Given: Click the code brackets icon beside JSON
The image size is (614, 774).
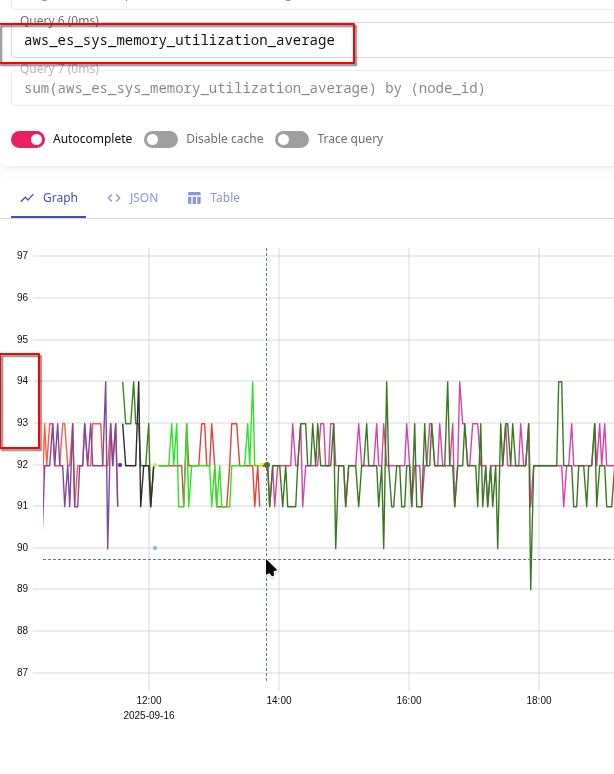Looking at the screenshot, I should [x=114, y=198].
